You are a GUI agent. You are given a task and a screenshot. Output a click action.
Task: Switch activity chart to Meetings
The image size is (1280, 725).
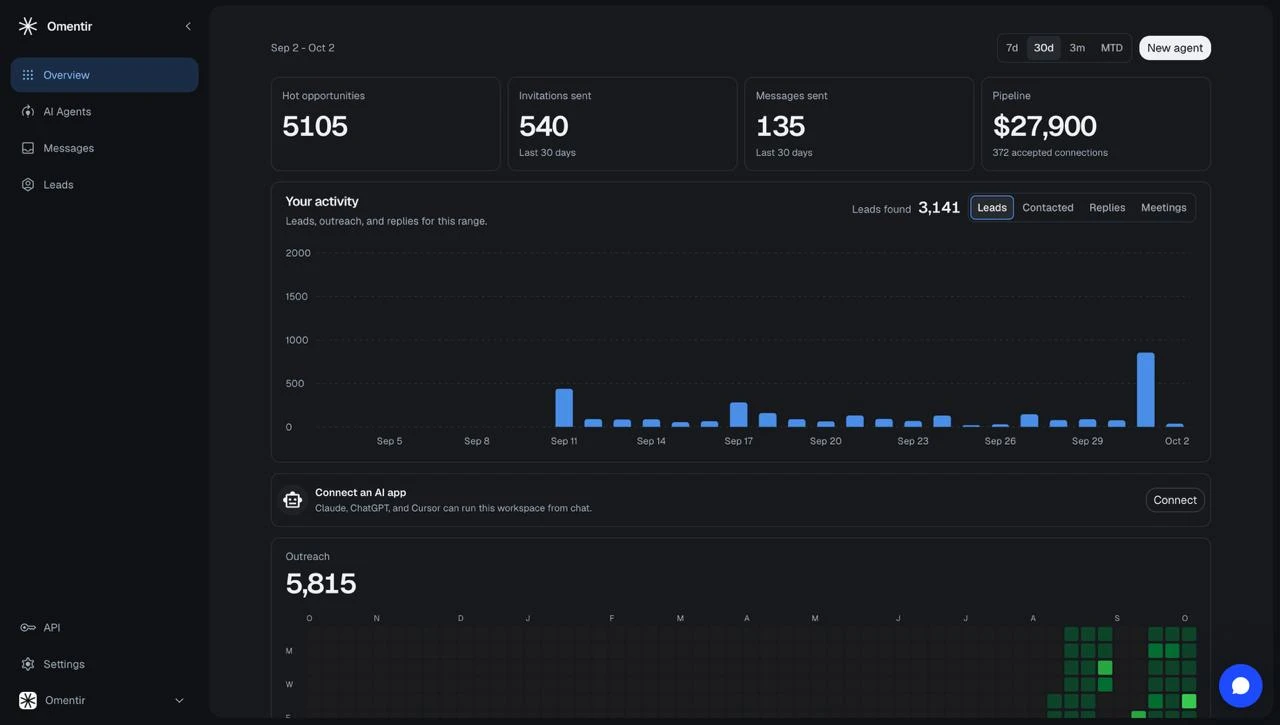(x=1164, y=207)
